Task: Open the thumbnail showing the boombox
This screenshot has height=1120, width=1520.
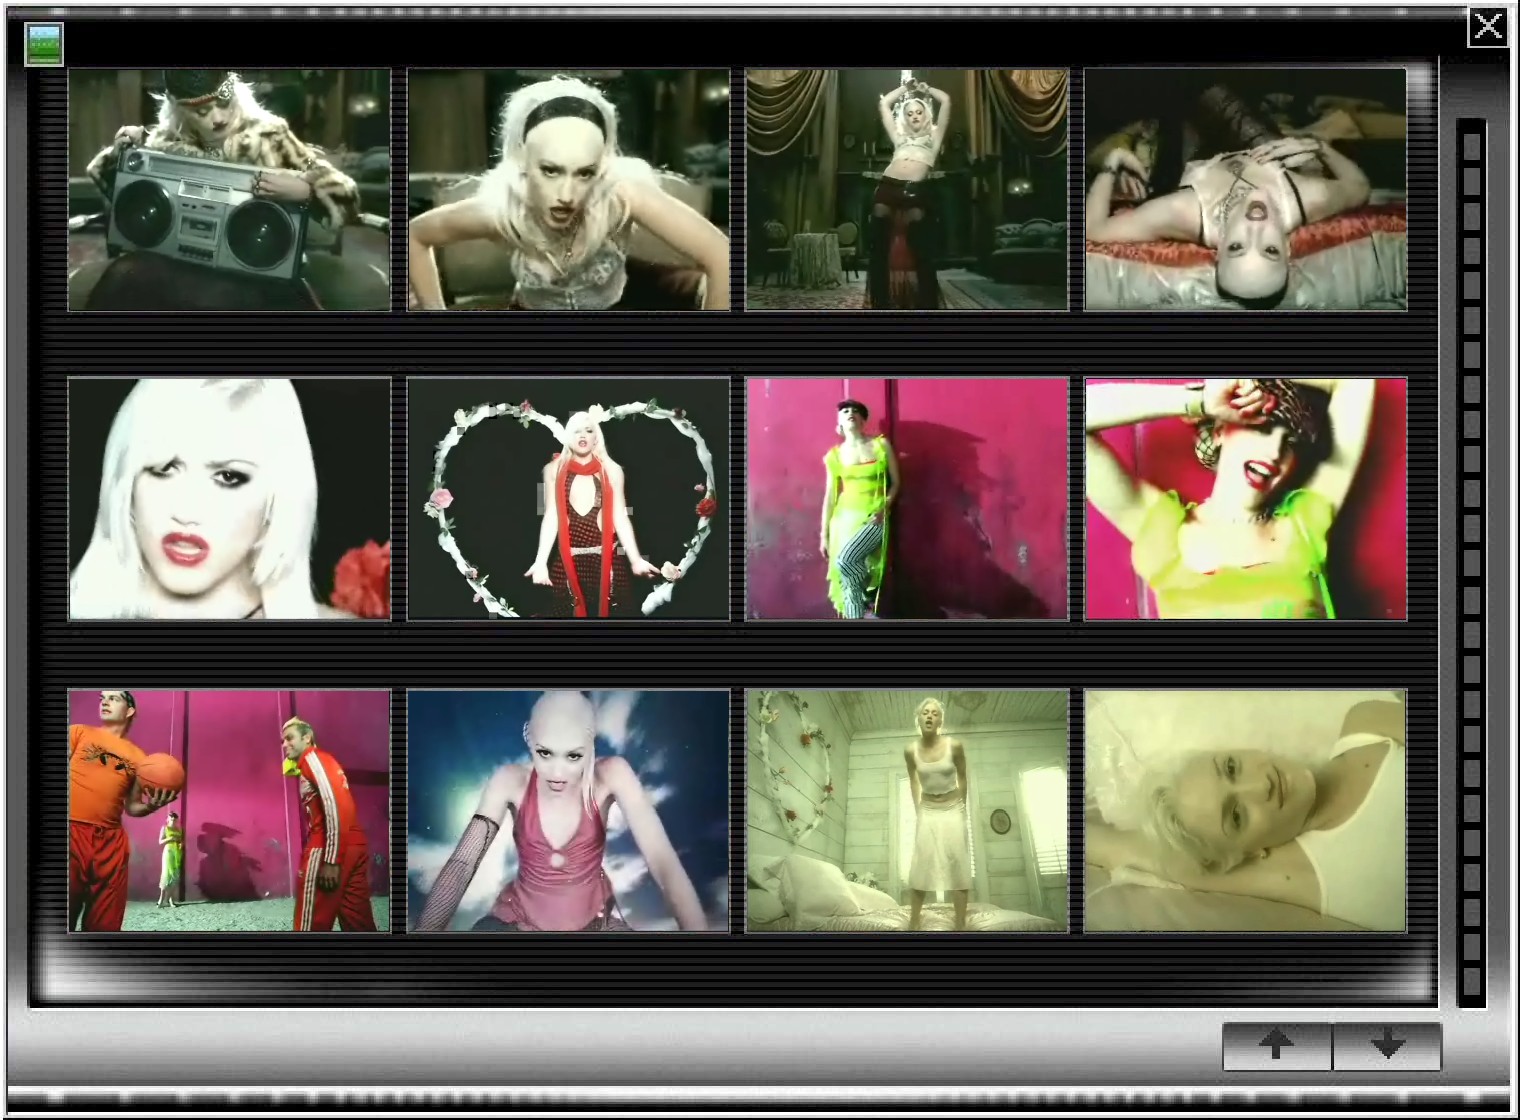Action: [229, 190]
